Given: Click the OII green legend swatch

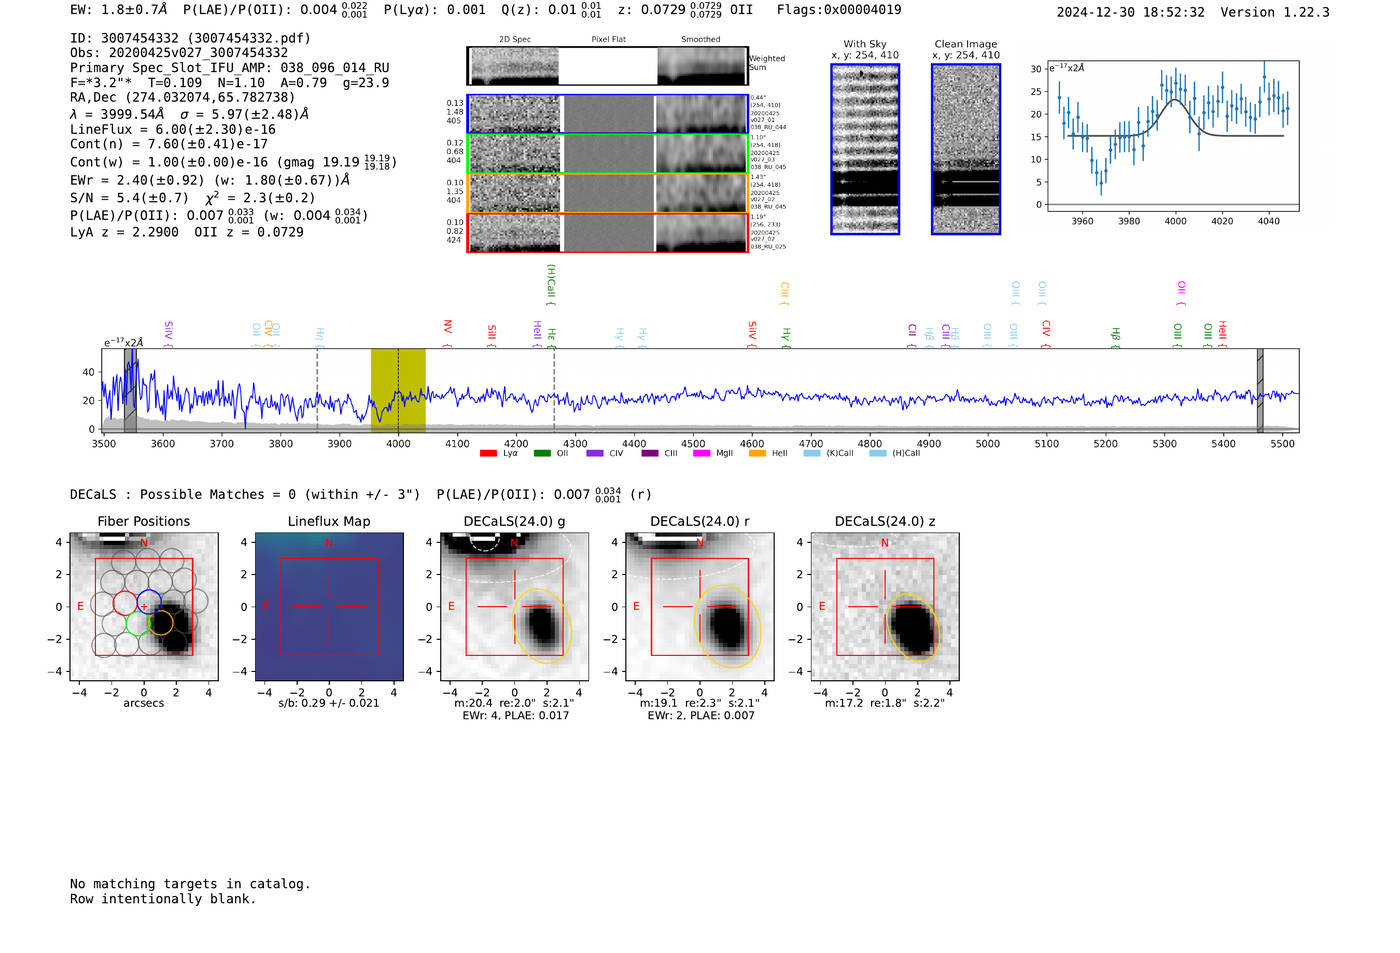Looking at the screenshot, I should pos(542,453).
